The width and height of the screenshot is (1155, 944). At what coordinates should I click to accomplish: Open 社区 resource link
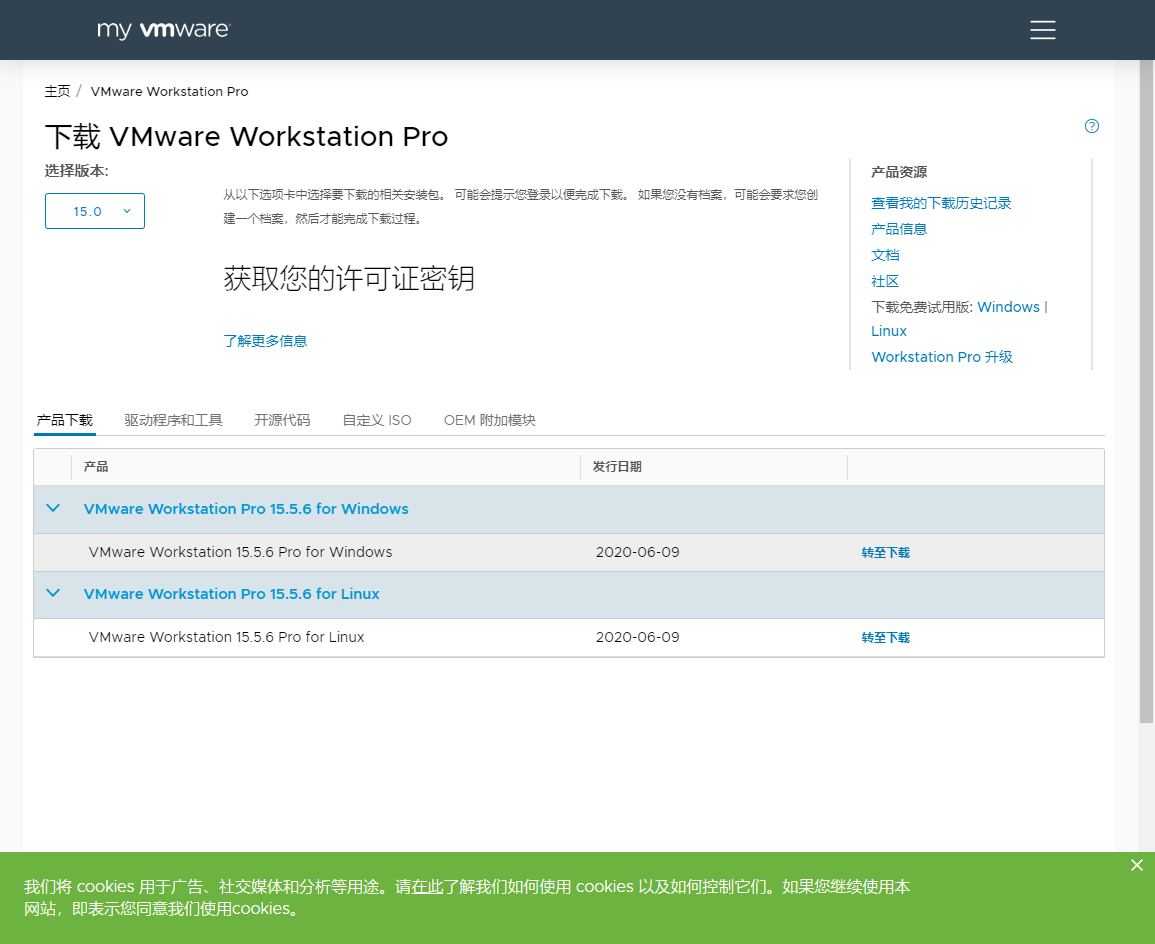click(885, 281)
